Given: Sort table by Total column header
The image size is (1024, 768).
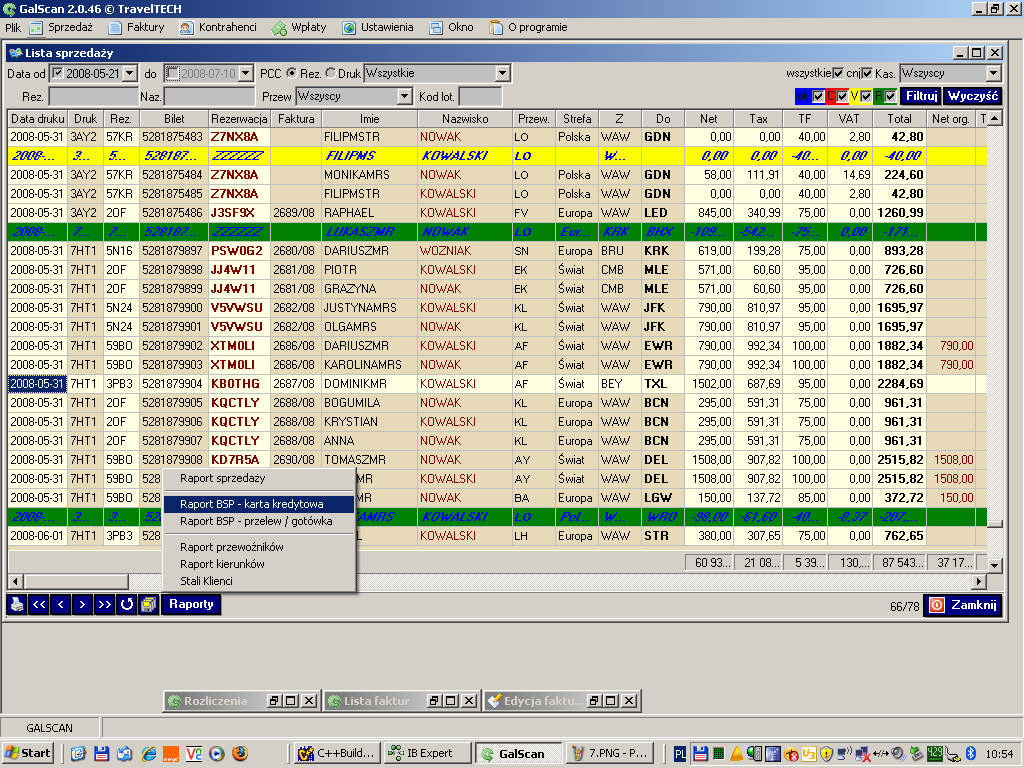Looking at the screenshot, I should click(x=899, y=119).
